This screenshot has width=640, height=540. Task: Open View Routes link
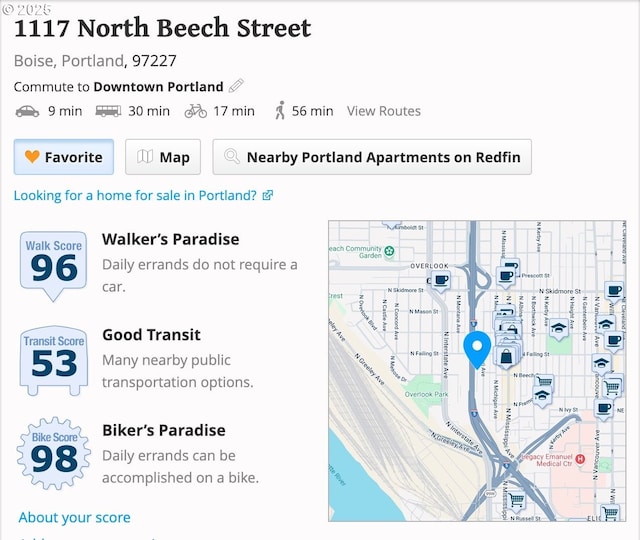pos(384,111)
